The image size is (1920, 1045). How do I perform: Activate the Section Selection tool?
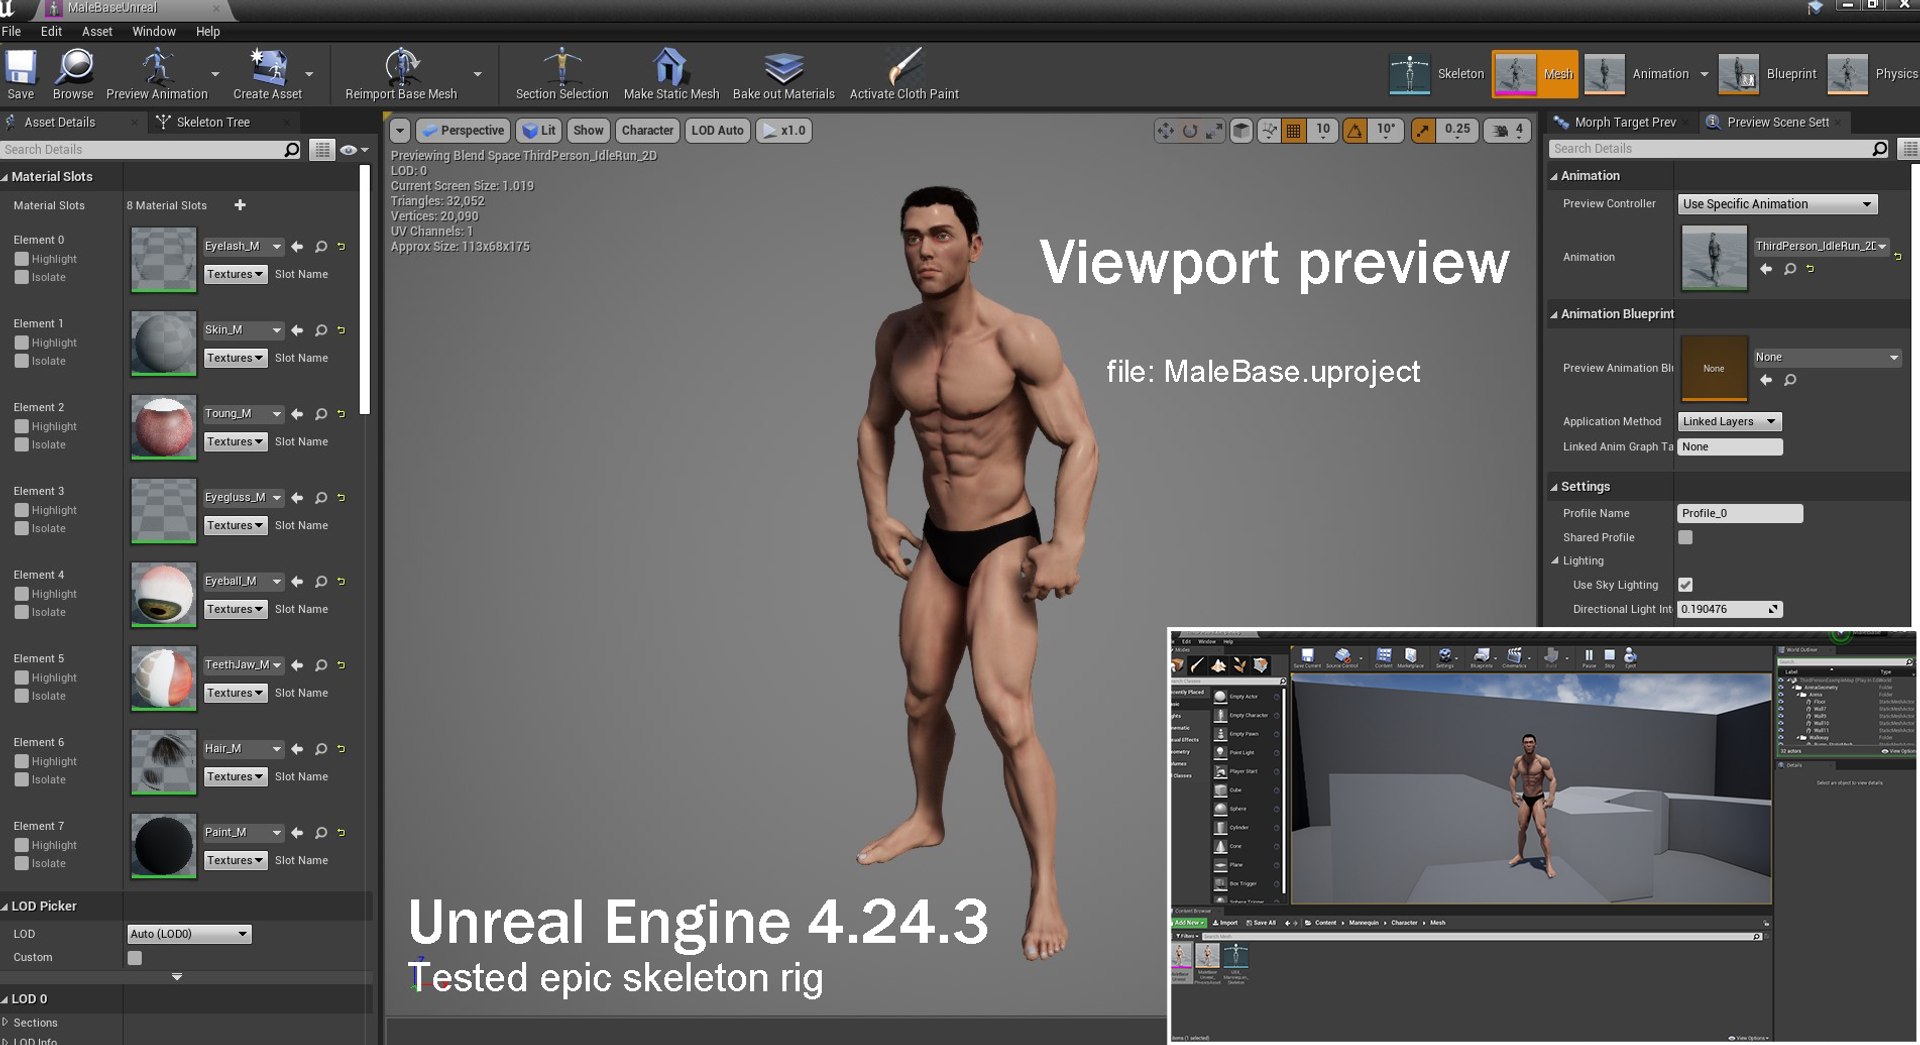pyautogui.click(x=561, y=75)
